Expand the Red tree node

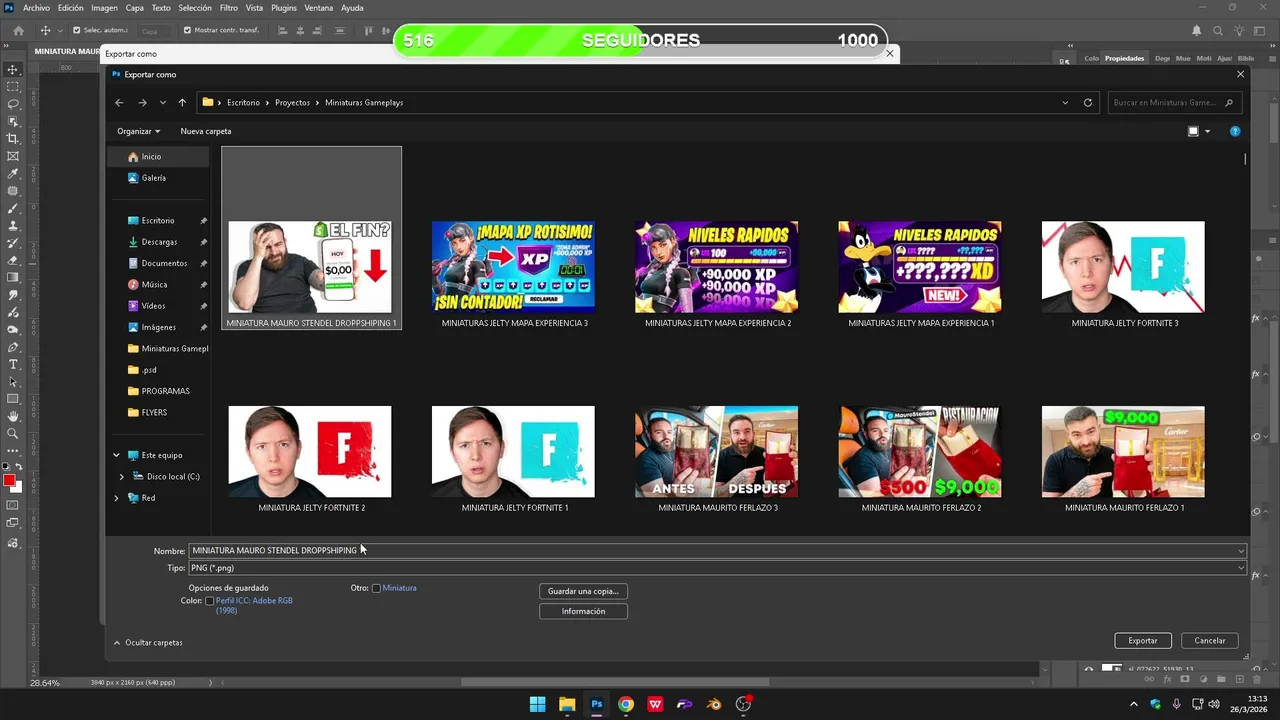(116, 498)
